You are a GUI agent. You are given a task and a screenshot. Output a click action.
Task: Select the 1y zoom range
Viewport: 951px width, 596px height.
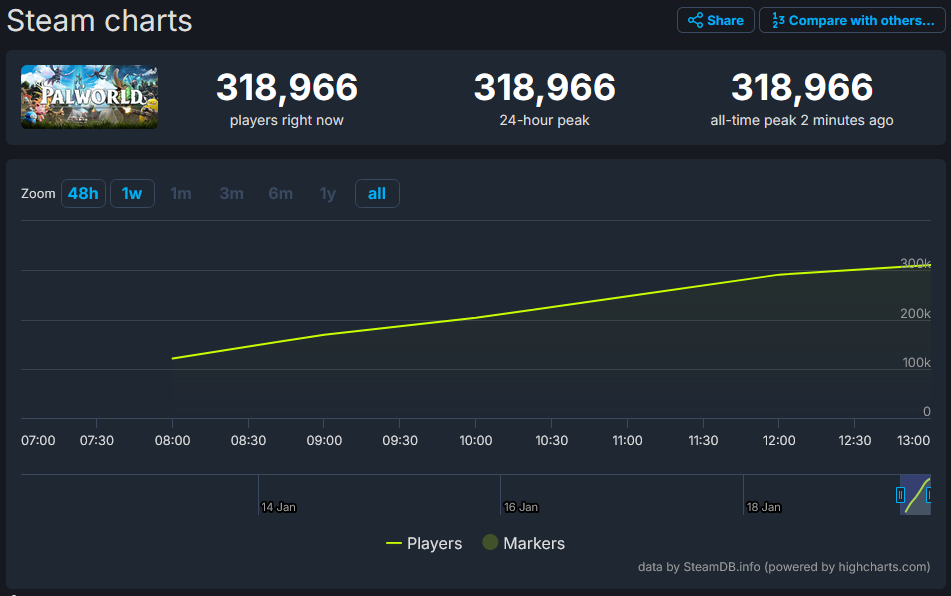click(328, 193)
